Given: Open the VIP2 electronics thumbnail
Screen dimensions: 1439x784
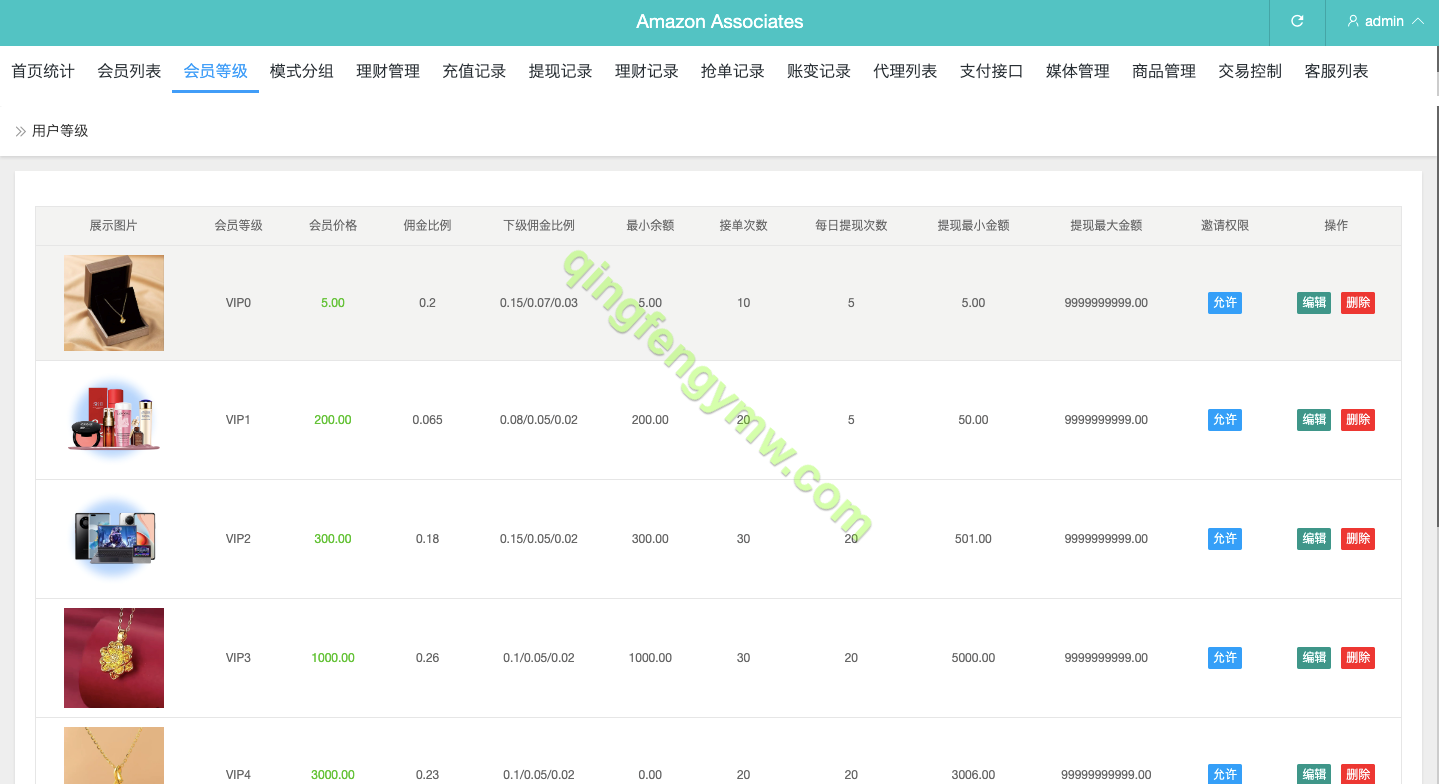Looking at the screenshot, I should click(x=114, y=538).
